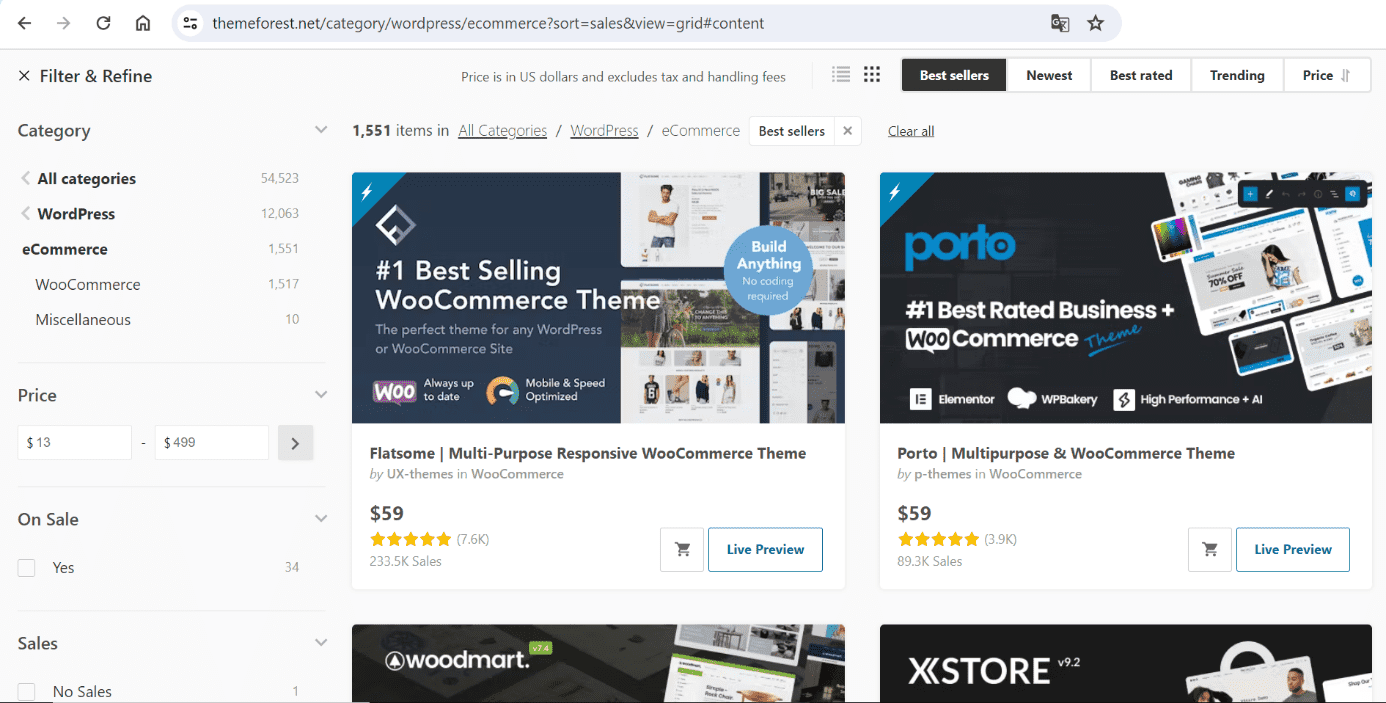The width and height of the screenshot is (1386, 703).
Task: Click the Porto star rating
Action: click(x=938, y=540)
